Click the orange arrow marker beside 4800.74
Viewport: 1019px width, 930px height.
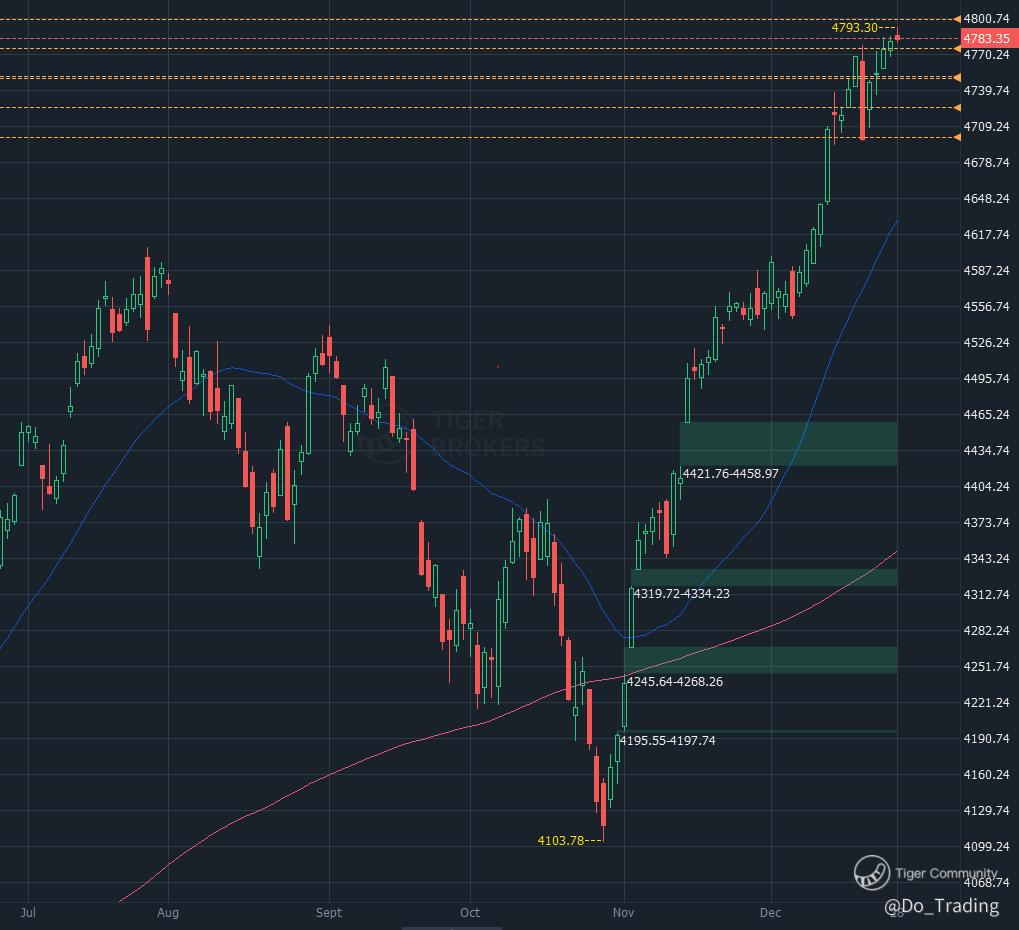[x=957, y=19]
